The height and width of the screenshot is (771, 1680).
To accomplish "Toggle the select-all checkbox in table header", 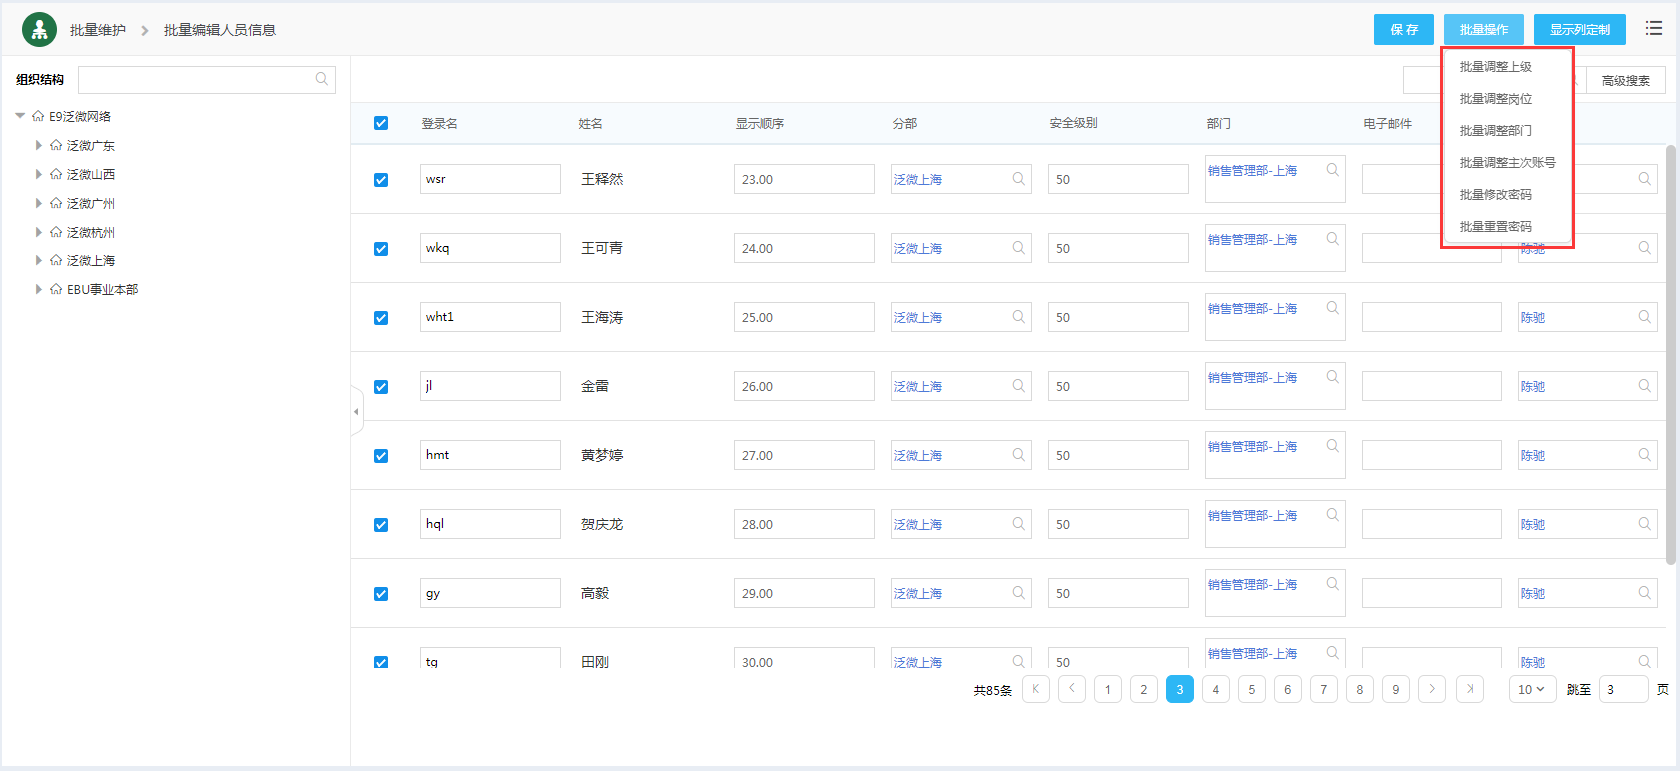I will tap(381, 123).
